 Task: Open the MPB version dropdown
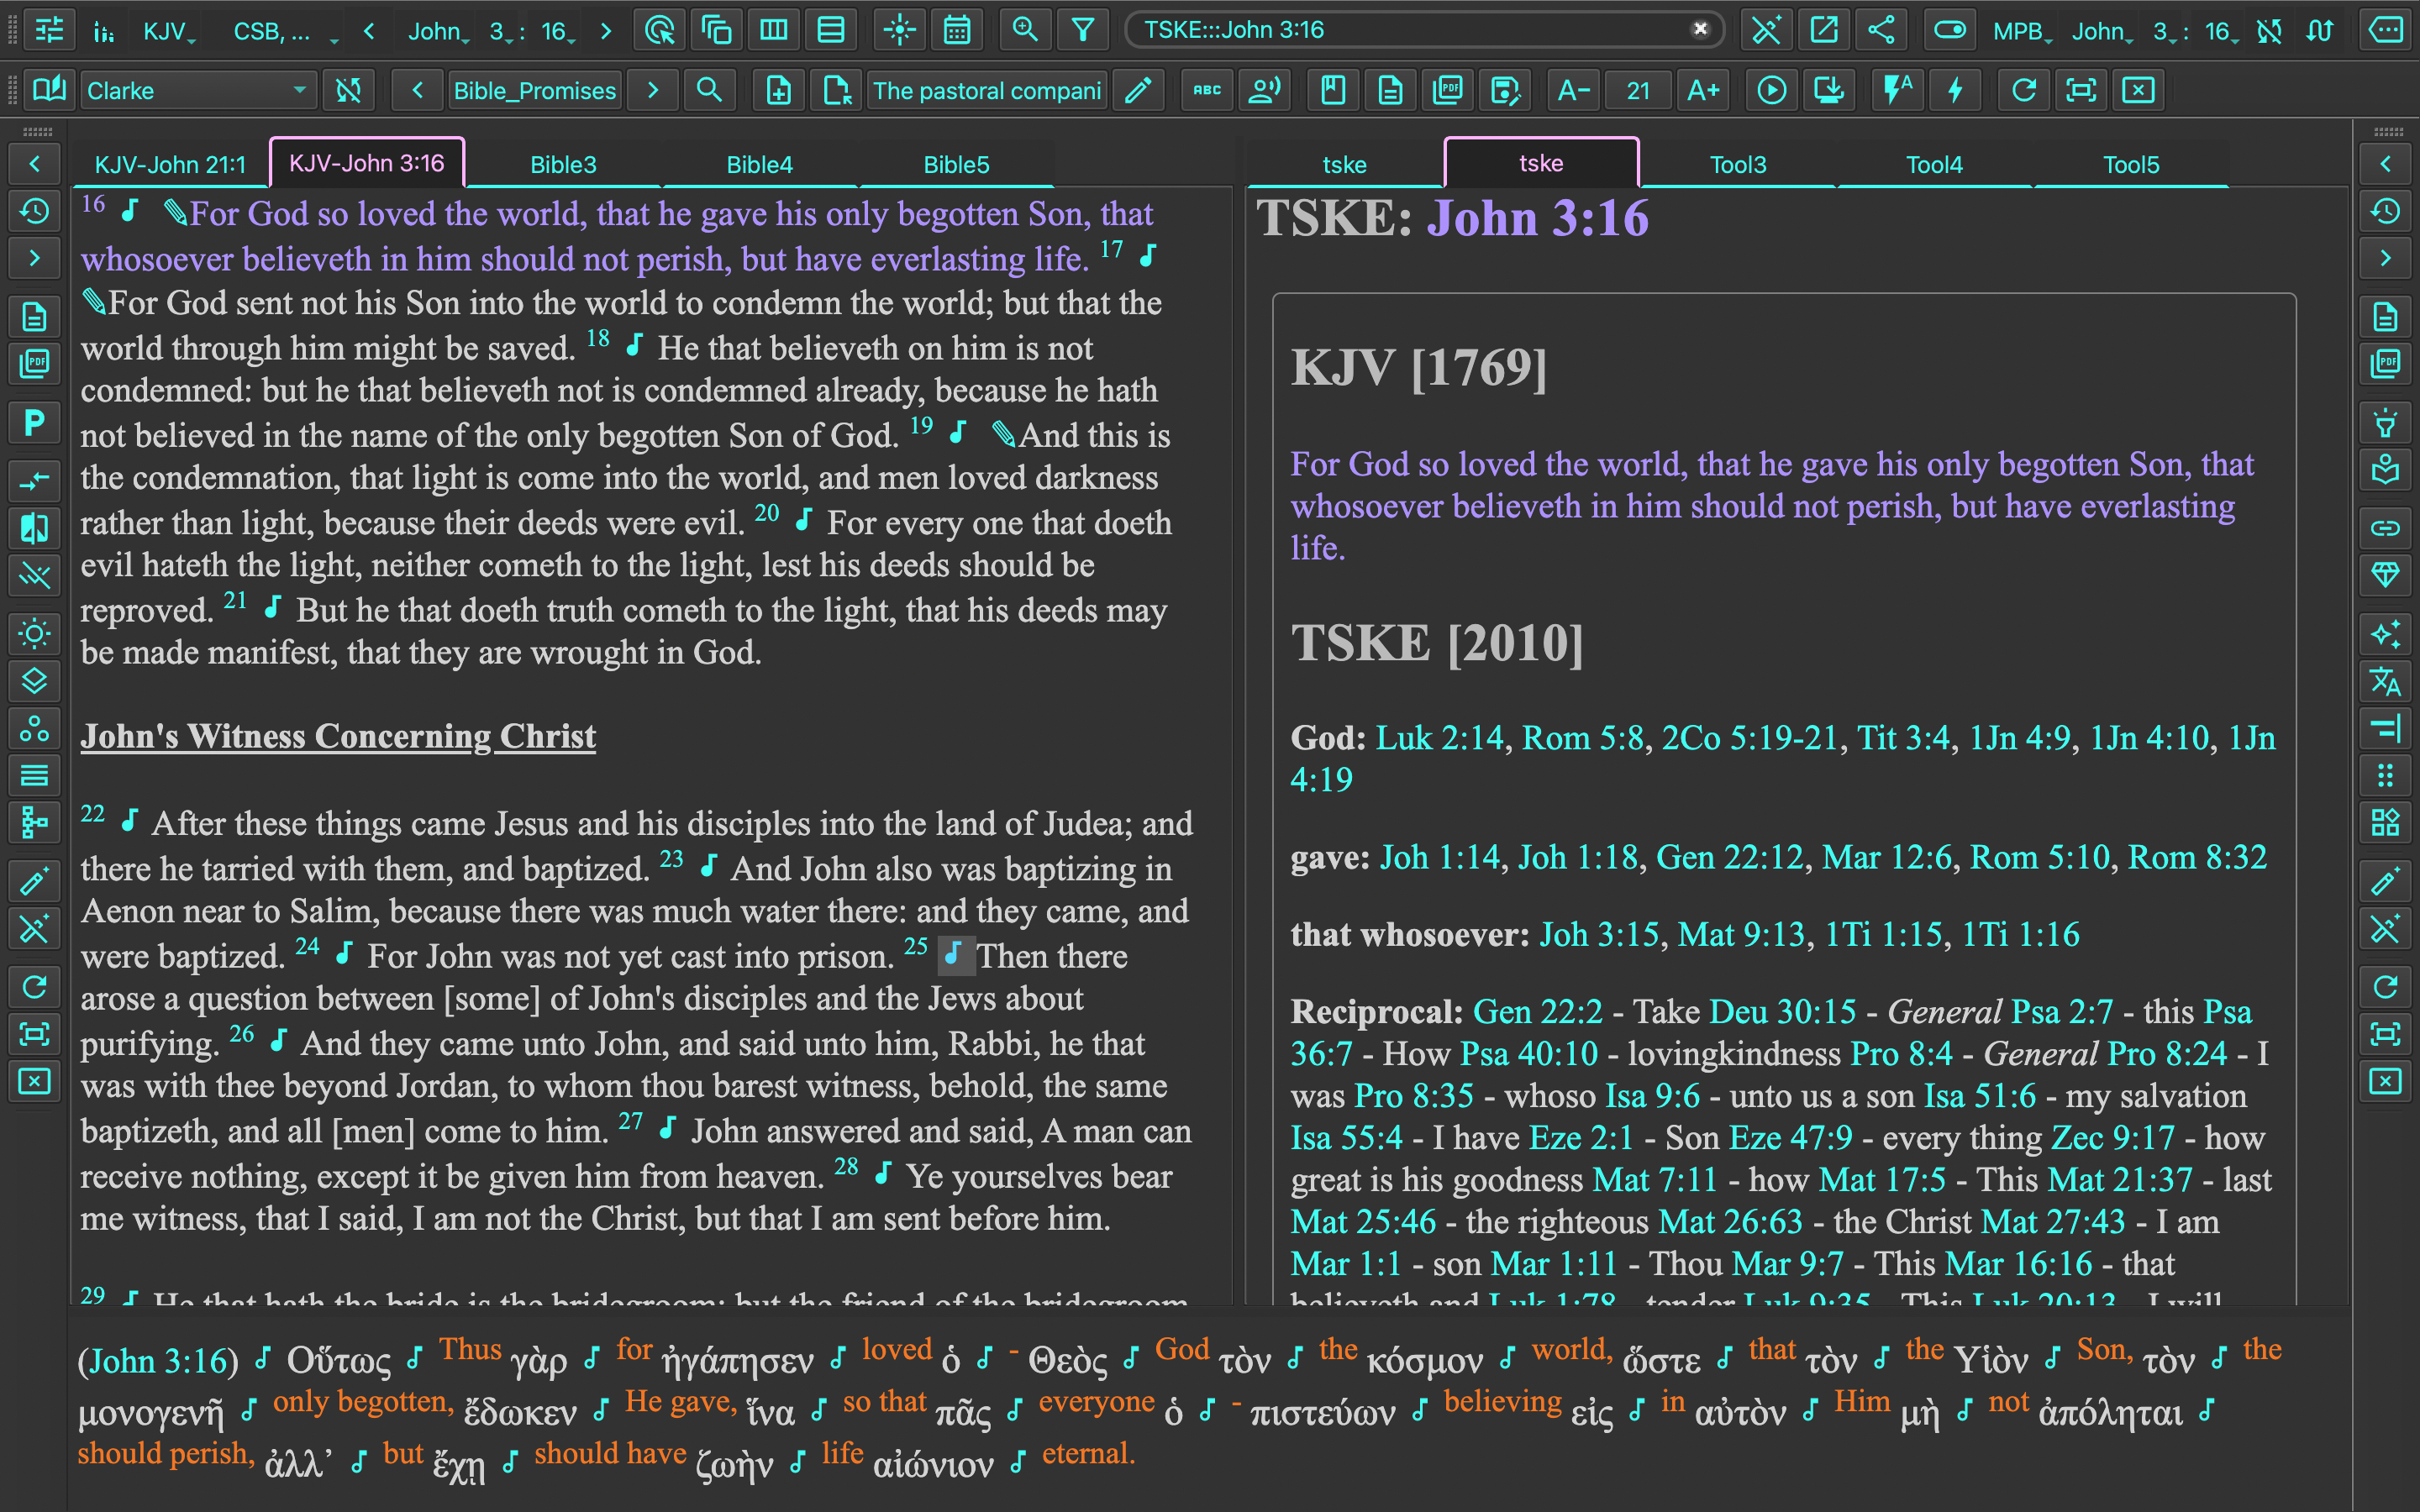click(2022, 31)
